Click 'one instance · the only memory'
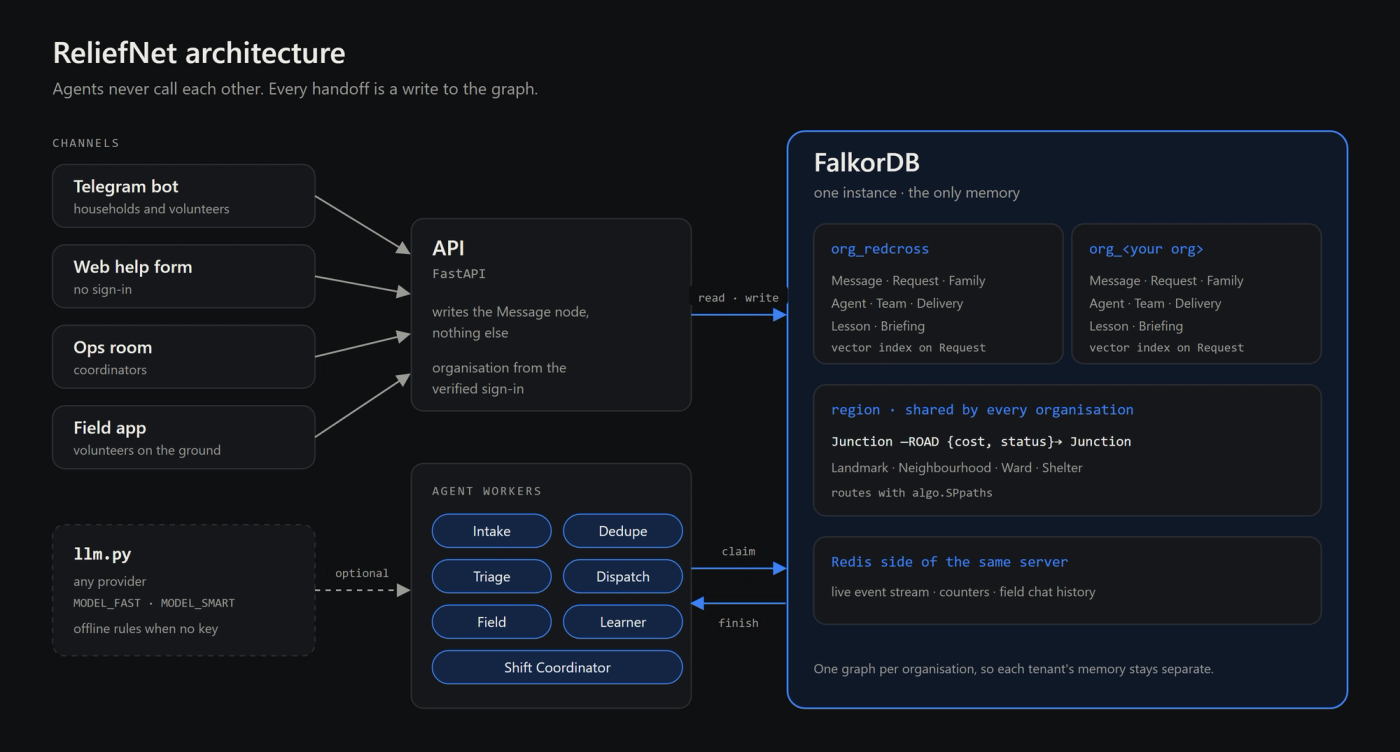The image size is (1400, 752). point(917,192)
